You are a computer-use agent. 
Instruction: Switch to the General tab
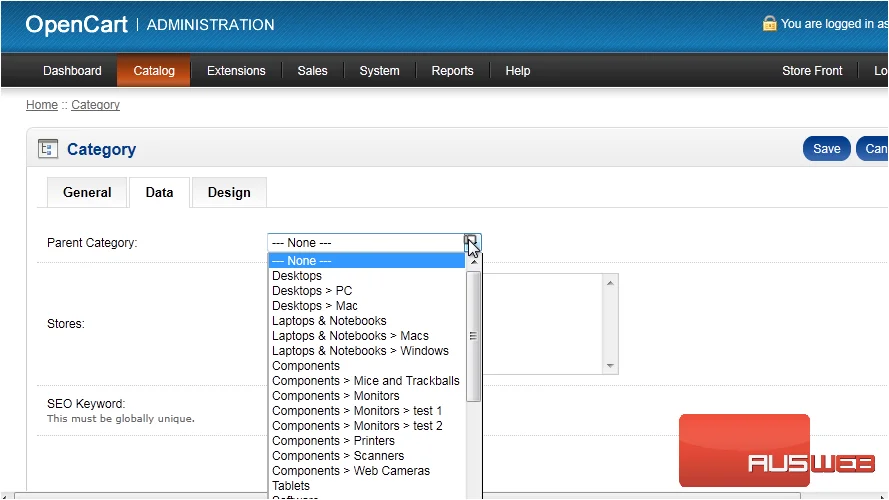point(87,193)
